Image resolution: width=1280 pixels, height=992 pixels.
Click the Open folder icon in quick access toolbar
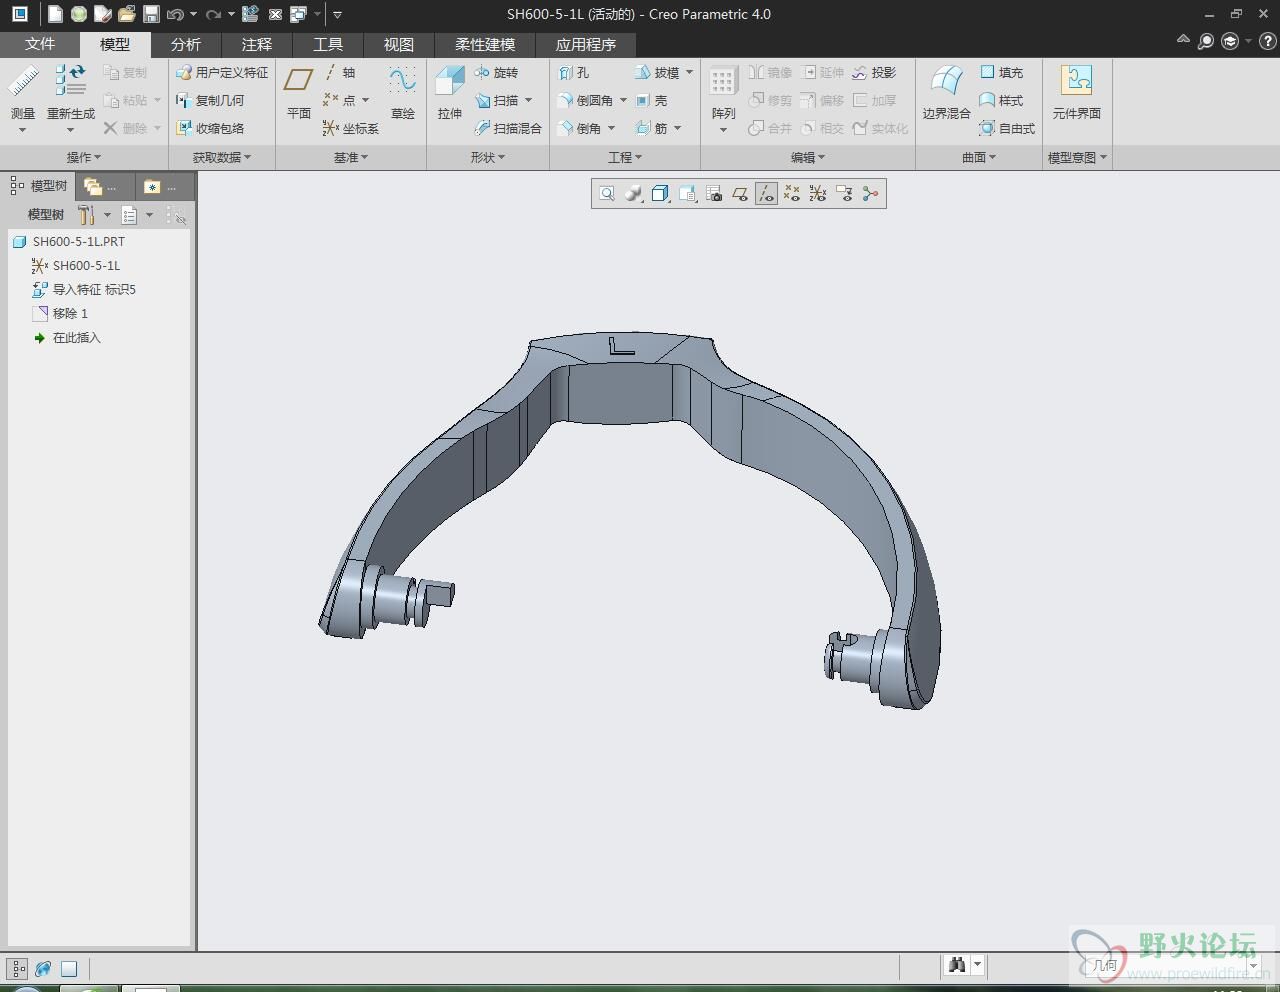coord(127,14)
